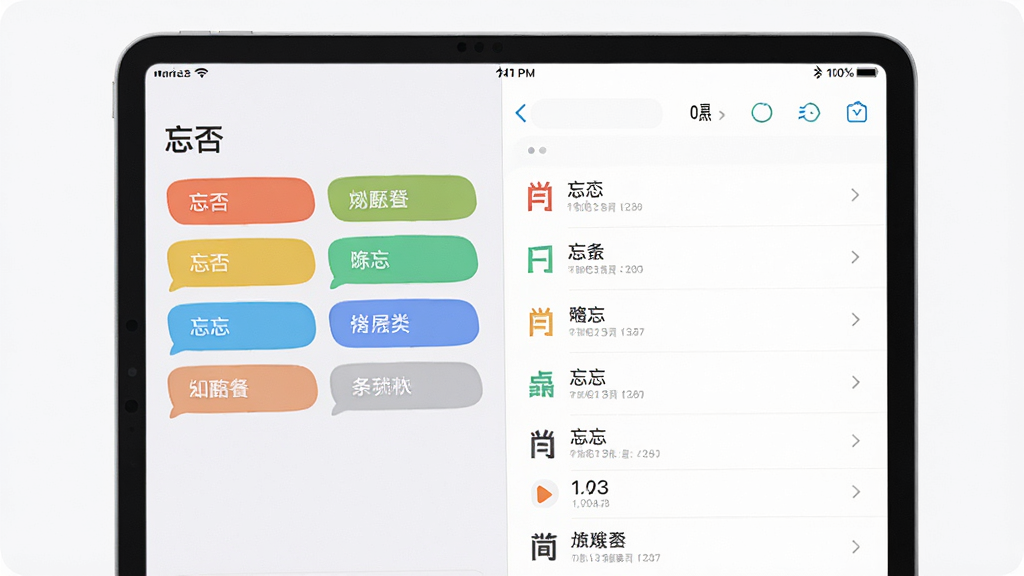Open the 0黑 dropdown in the toolbar
Screen dimensions: 1024x576
707,113
